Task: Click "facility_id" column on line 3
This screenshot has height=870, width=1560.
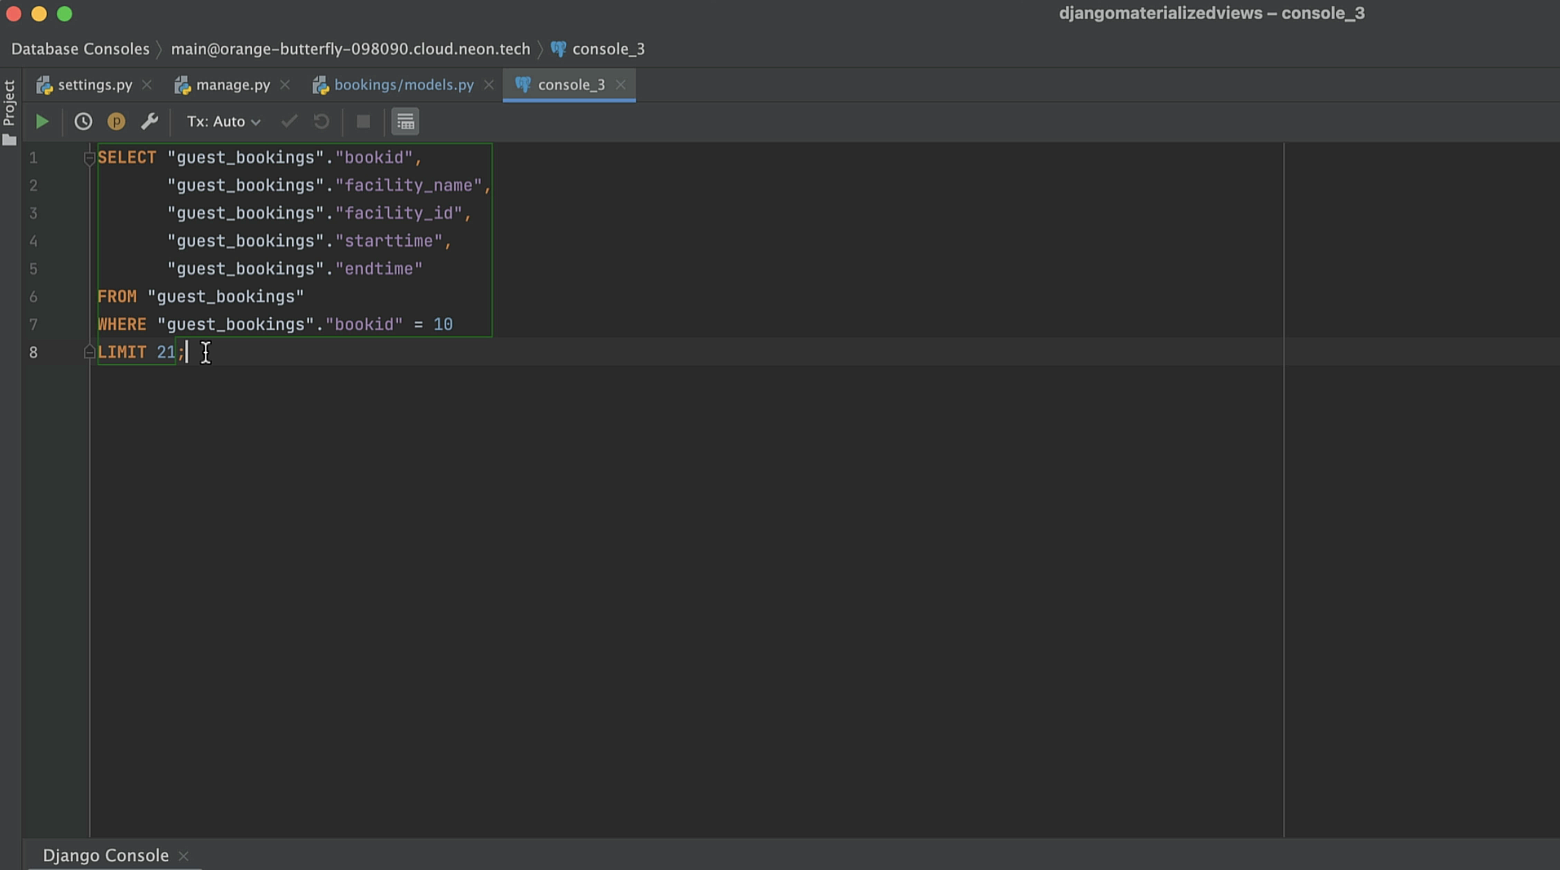Action: click(x=399, y=213)
